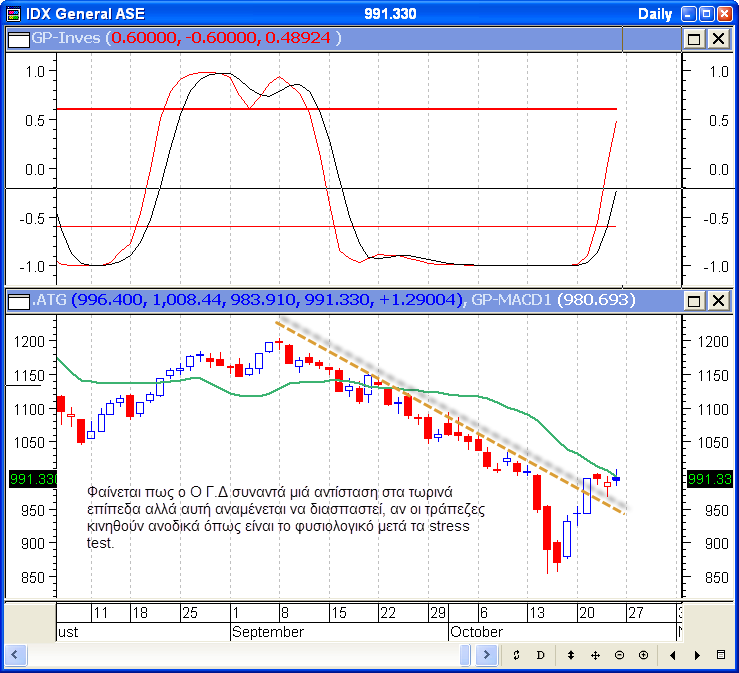
Task: Click the refresh/symbol cycle icon in bottom toolbar
Action: click(516, 655)
